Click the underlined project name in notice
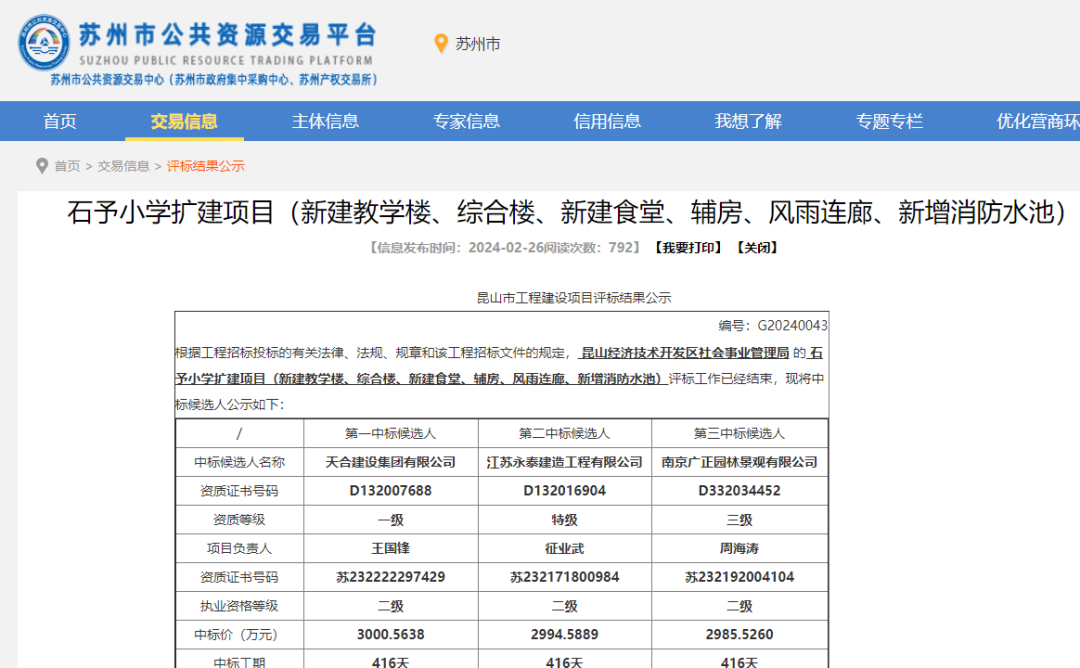 click(x=420, y=379)
